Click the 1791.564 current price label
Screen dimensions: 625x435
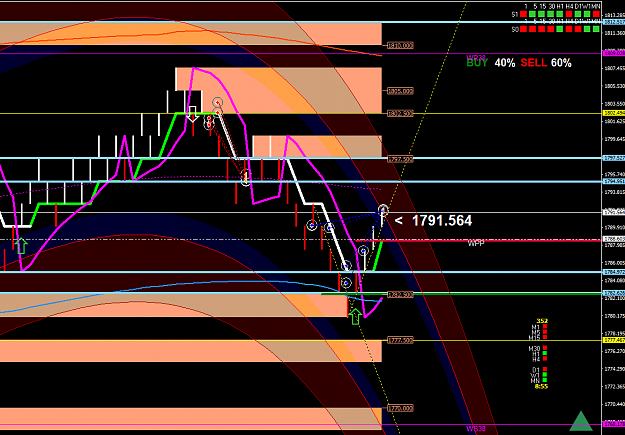pos(442,220)
